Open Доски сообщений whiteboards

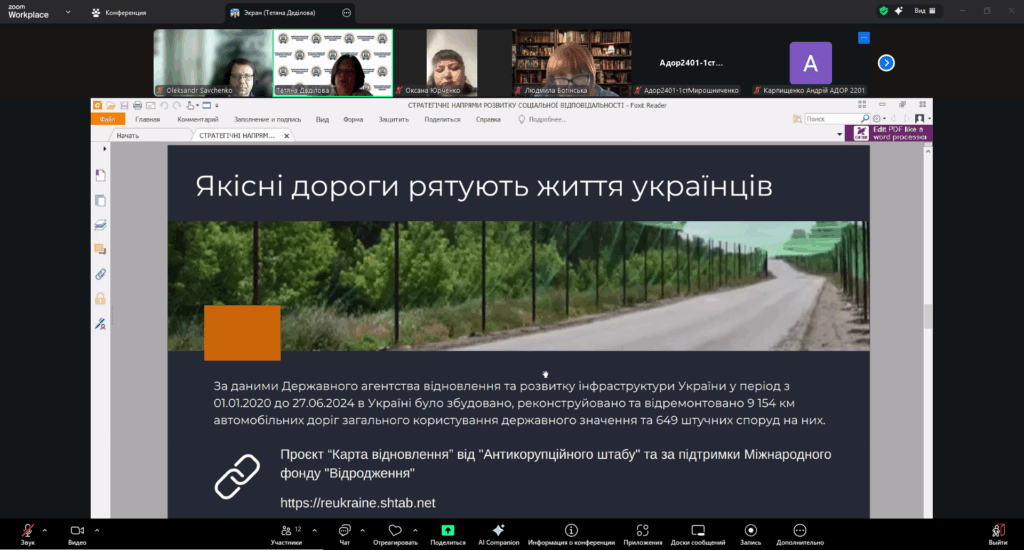point(698,531)
